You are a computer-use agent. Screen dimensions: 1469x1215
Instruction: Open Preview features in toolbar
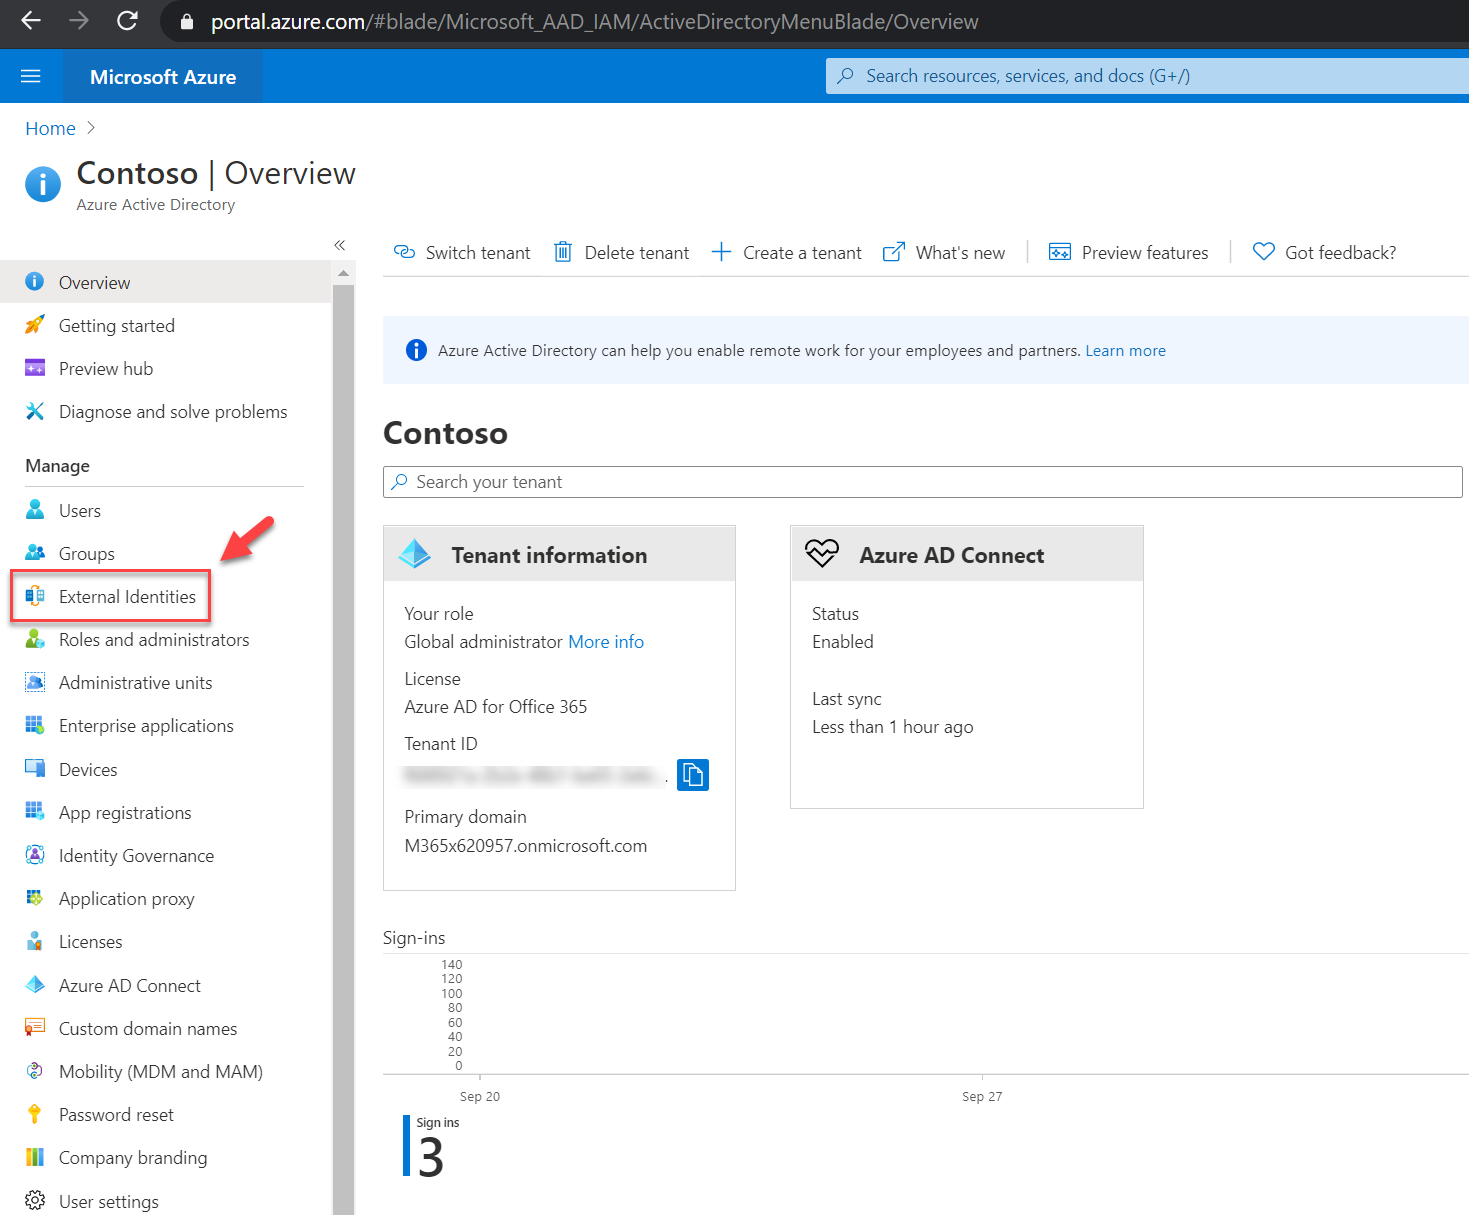[1128, 252]
